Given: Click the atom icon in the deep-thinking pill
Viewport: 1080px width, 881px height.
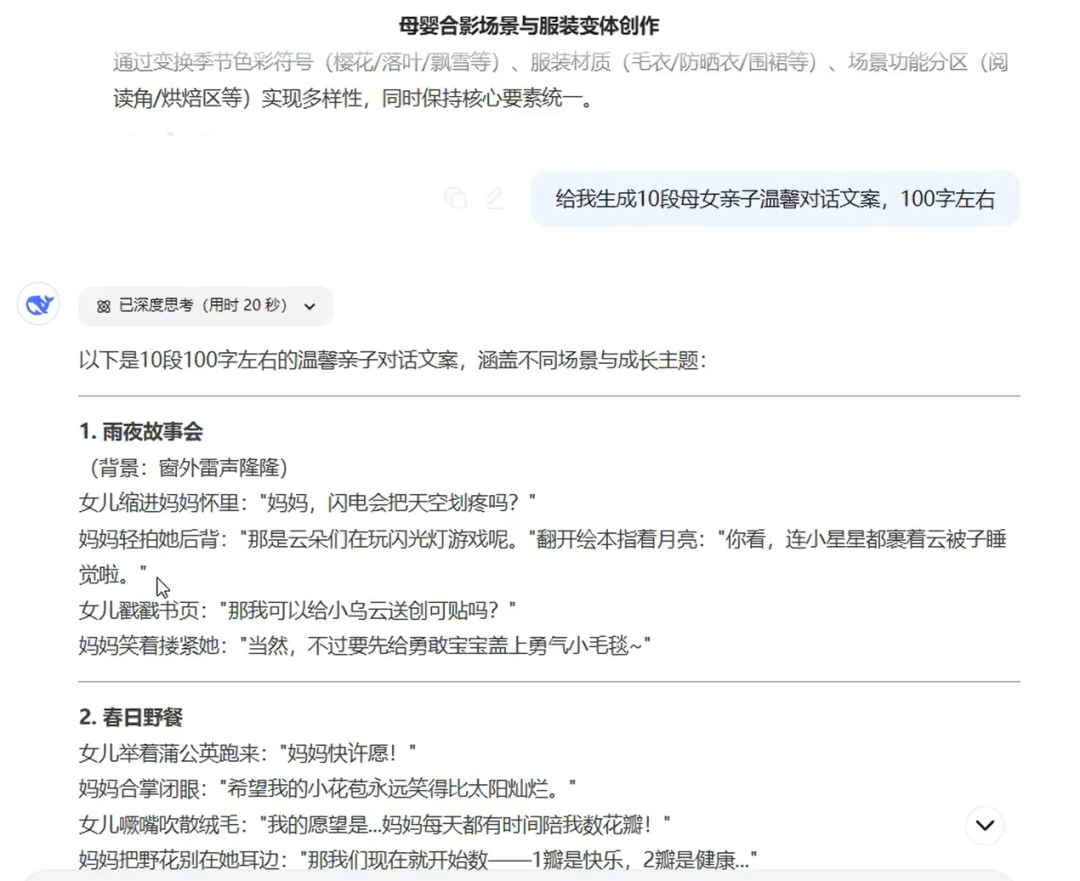Looking at the screenshot, I should click(x=103, y=307).
